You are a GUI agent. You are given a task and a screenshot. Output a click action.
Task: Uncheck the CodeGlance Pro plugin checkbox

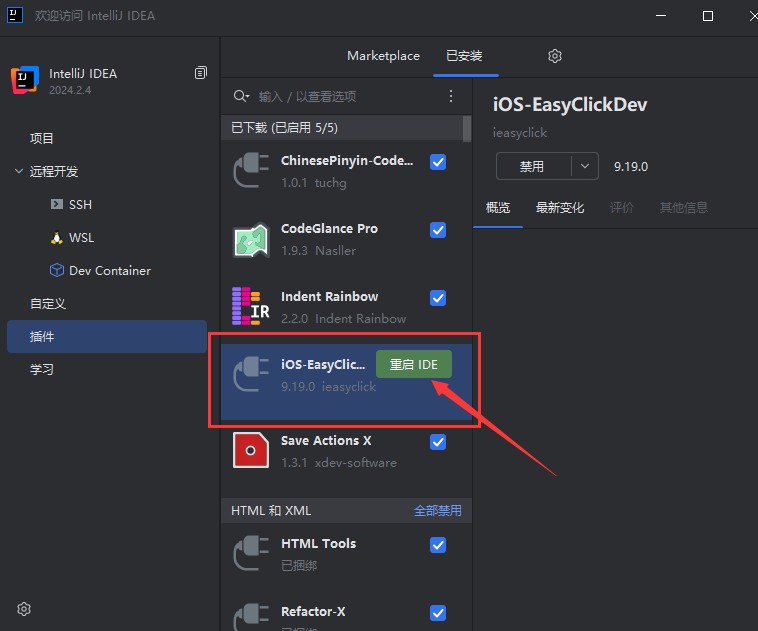(438, 230)
